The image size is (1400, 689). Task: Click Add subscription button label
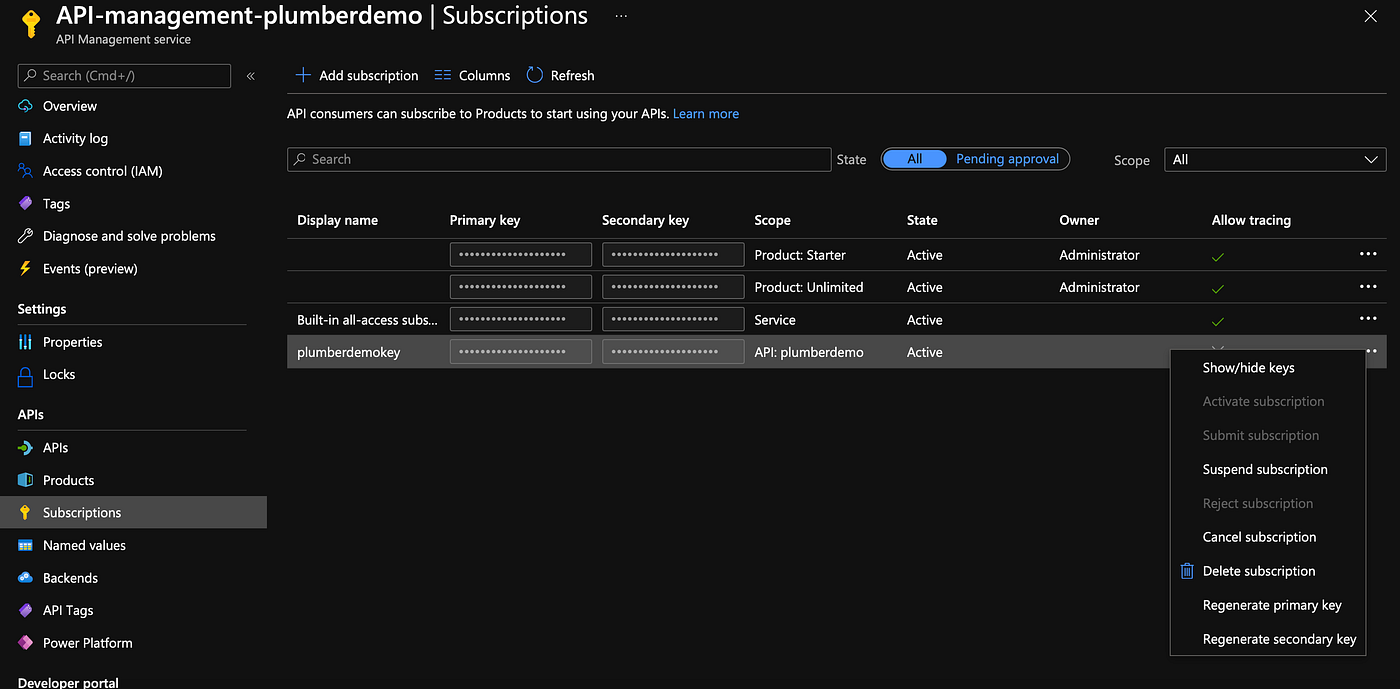click(368, 75)
